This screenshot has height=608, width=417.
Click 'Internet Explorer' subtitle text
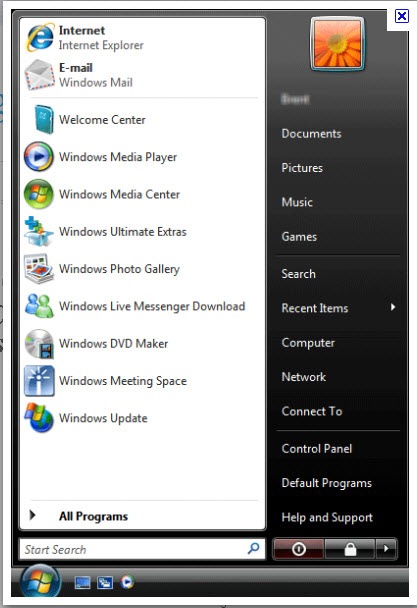click(x=101, y=45)
